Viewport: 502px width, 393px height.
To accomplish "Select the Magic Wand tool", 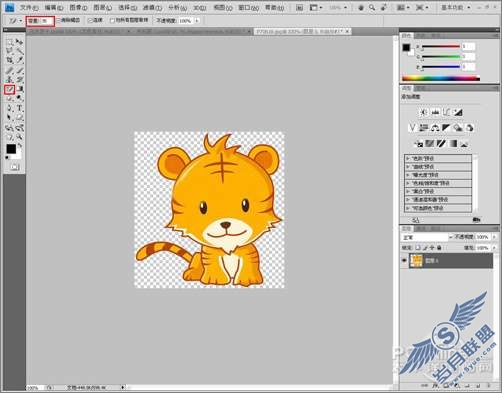I will (19, 51).
